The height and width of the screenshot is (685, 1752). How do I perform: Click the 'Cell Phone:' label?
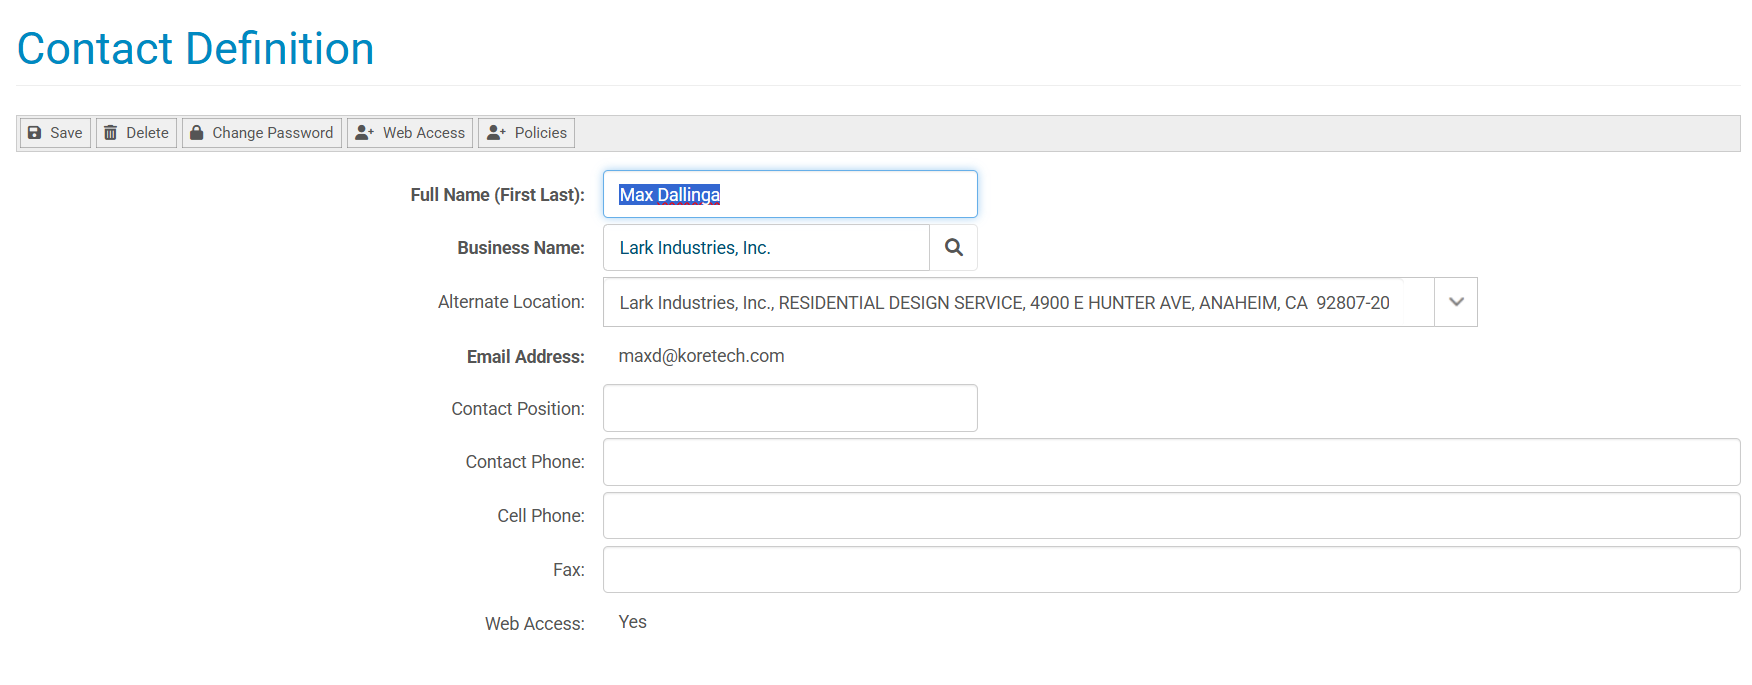tap(541, 516)
